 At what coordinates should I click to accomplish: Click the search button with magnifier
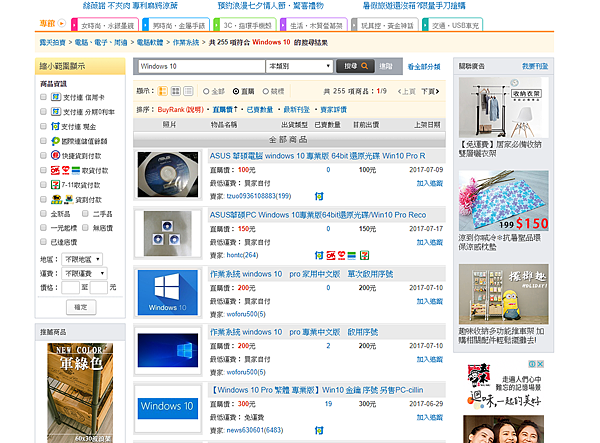click(x=355, y=66)
